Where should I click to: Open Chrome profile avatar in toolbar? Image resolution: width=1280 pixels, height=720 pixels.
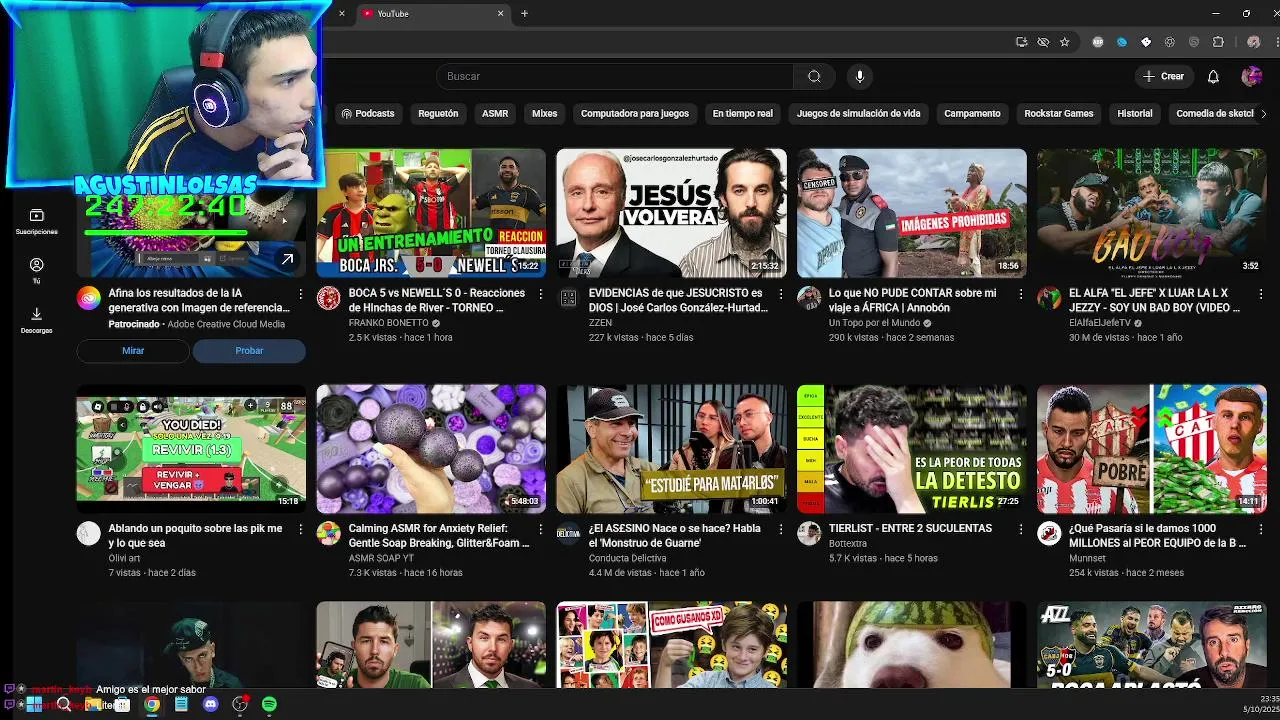tap(1254, 42)
